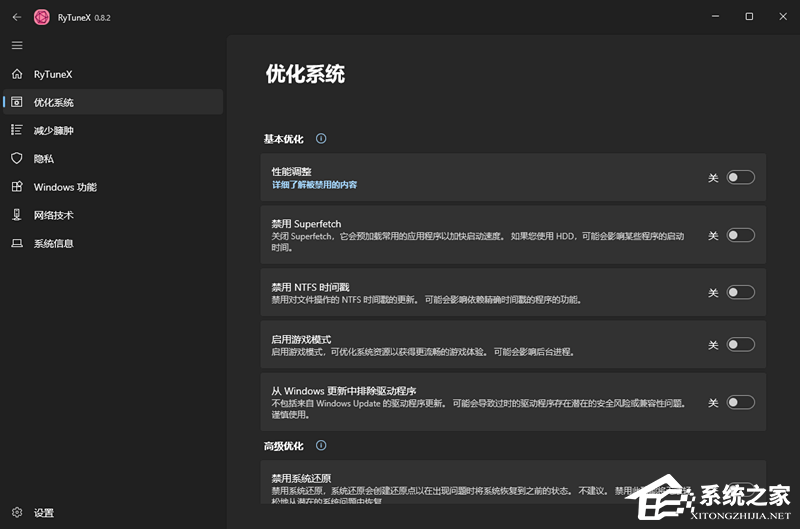
Task: Open 设置 at sidebar bottom
Action: click(x=113, y=512)
